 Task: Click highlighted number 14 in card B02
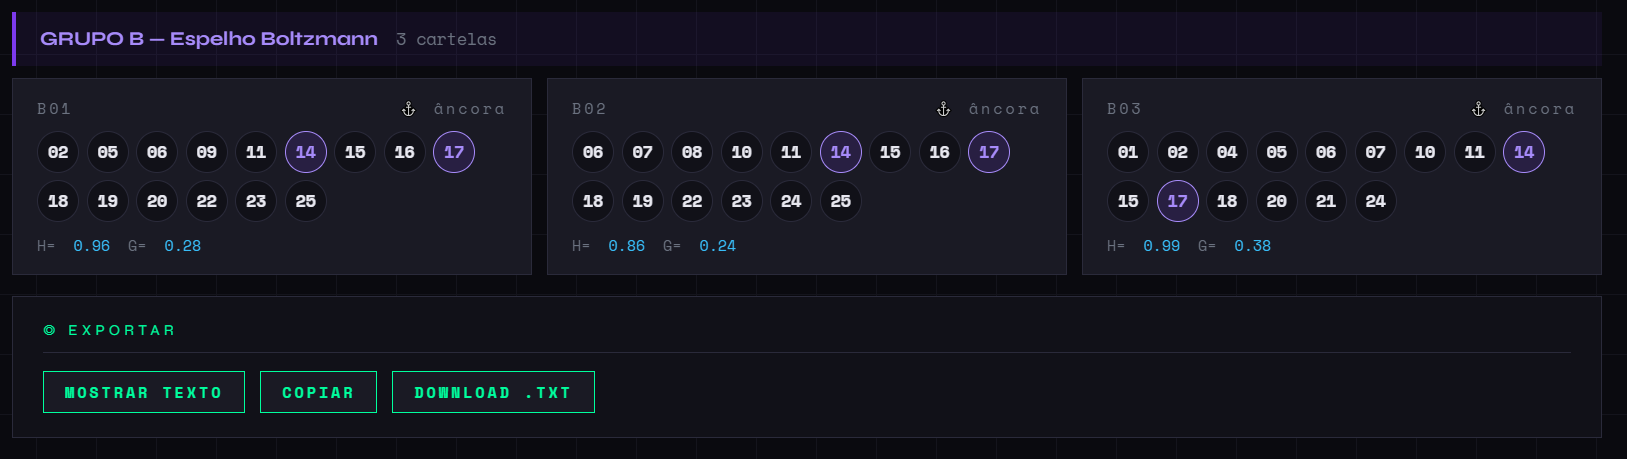841,152
